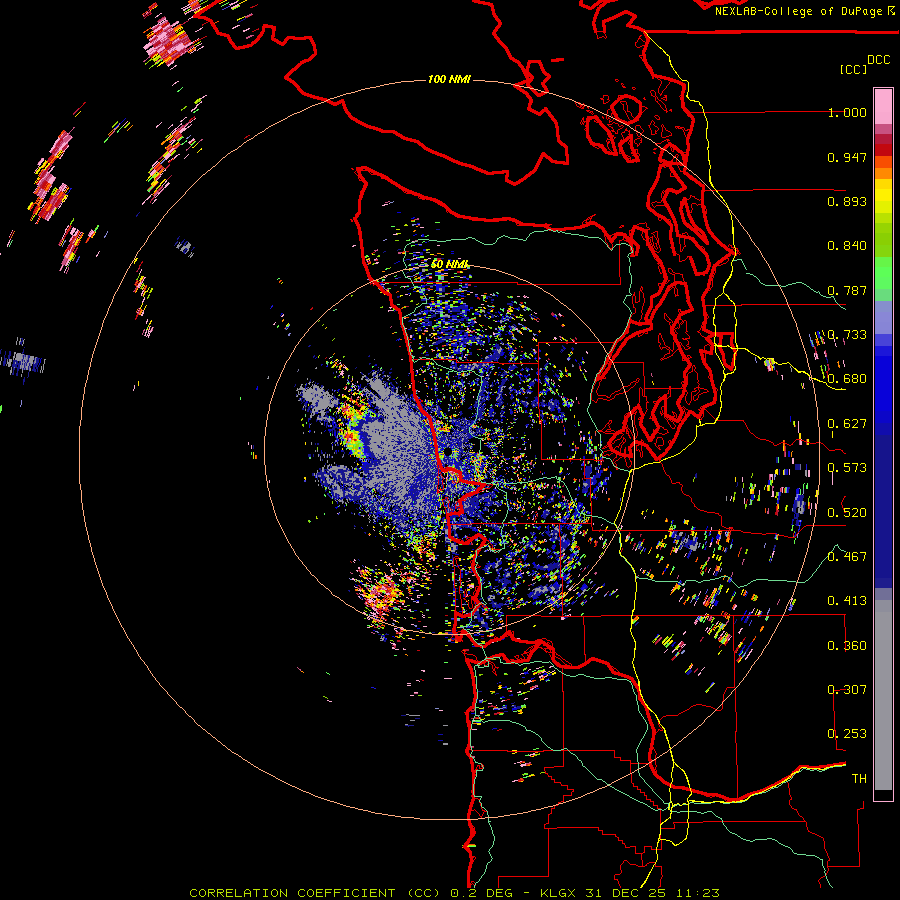Pick the pink segment of the color bar
Image resolution: width=900 pixels, height=900 pixels.
[883, 107]
